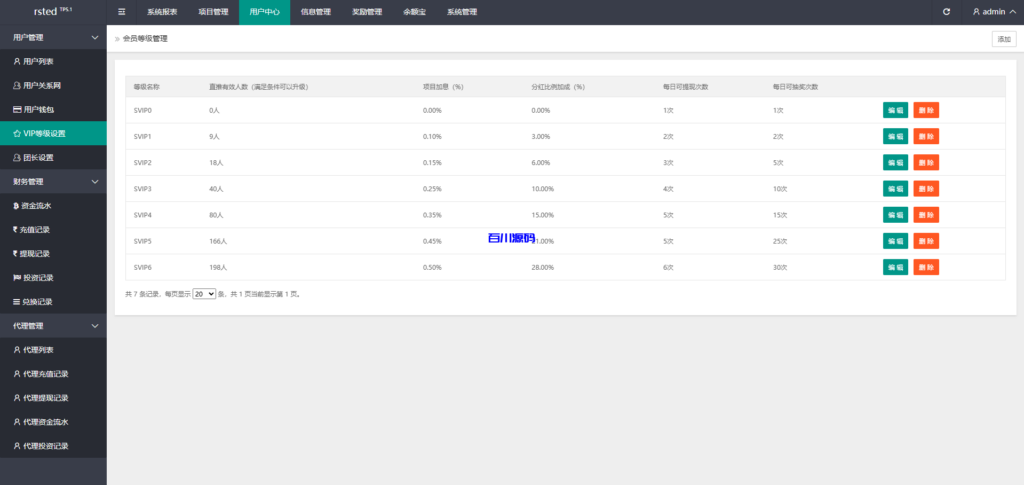
Task: Click 编辑 for the SVIP6 row
Action: click(x=895, y=267)
